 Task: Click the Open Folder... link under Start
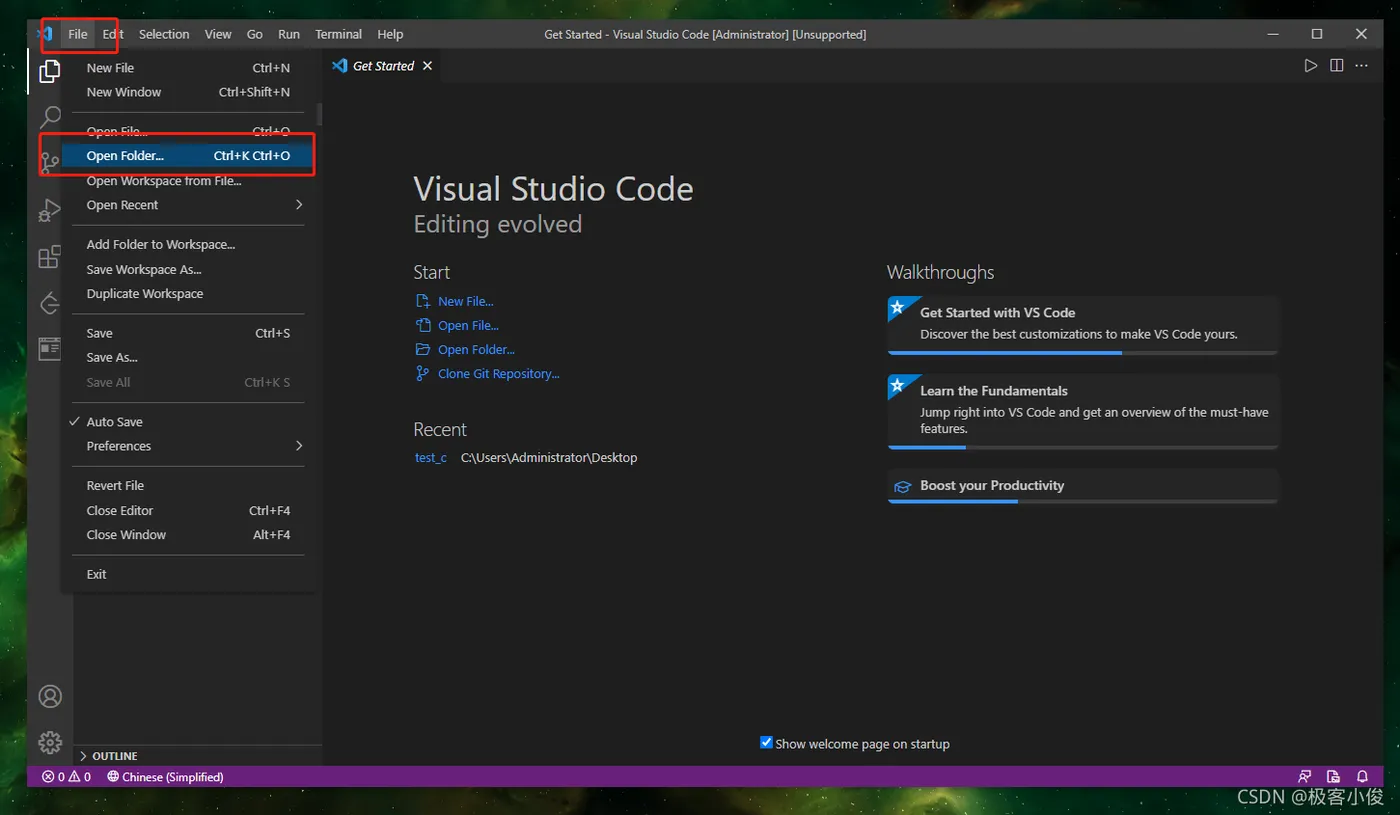[476, 349]
